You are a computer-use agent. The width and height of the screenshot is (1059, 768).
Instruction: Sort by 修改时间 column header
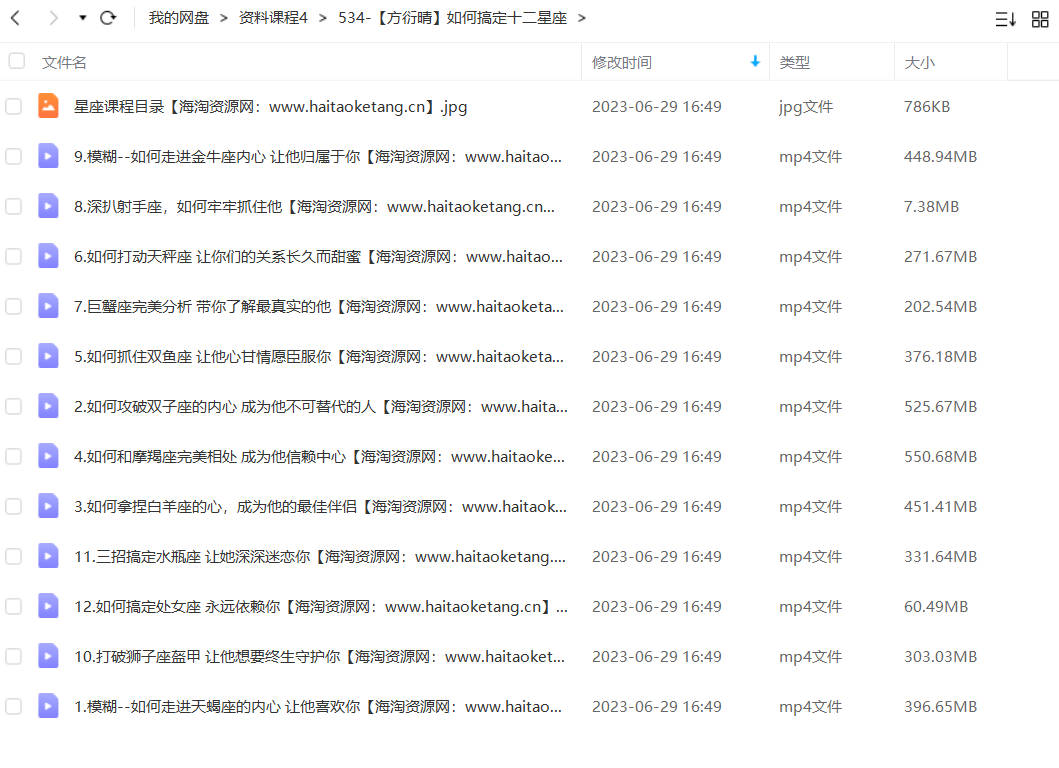click(x=622, y=63)
